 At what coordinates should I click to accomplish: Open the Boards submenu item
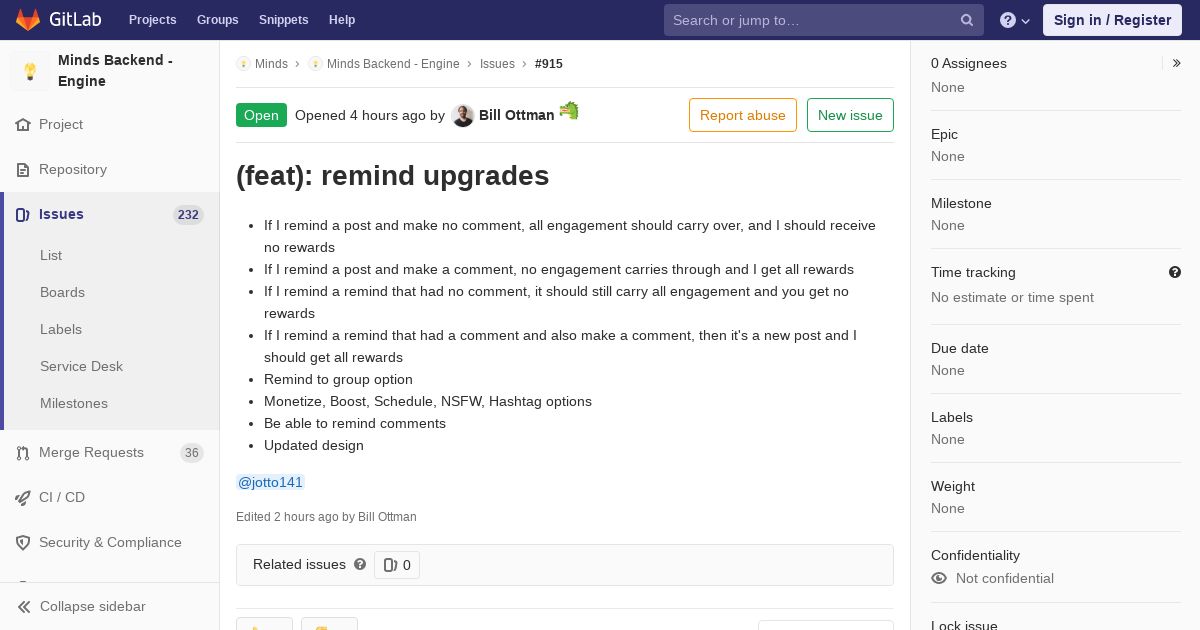coord(62,292)
